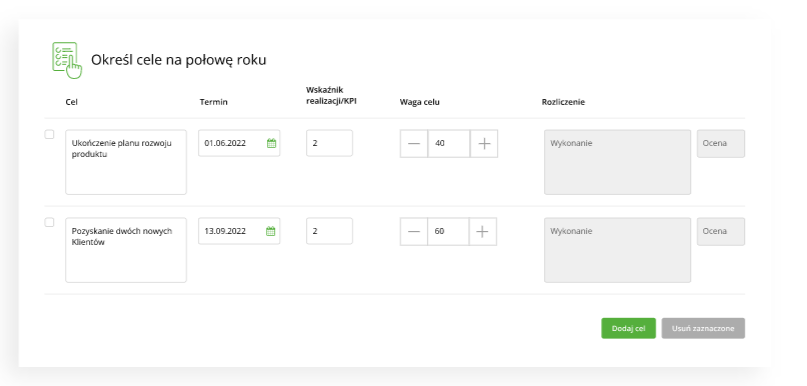
Task: Increase weight of first goal above 40
Action: tap(484, 144)
